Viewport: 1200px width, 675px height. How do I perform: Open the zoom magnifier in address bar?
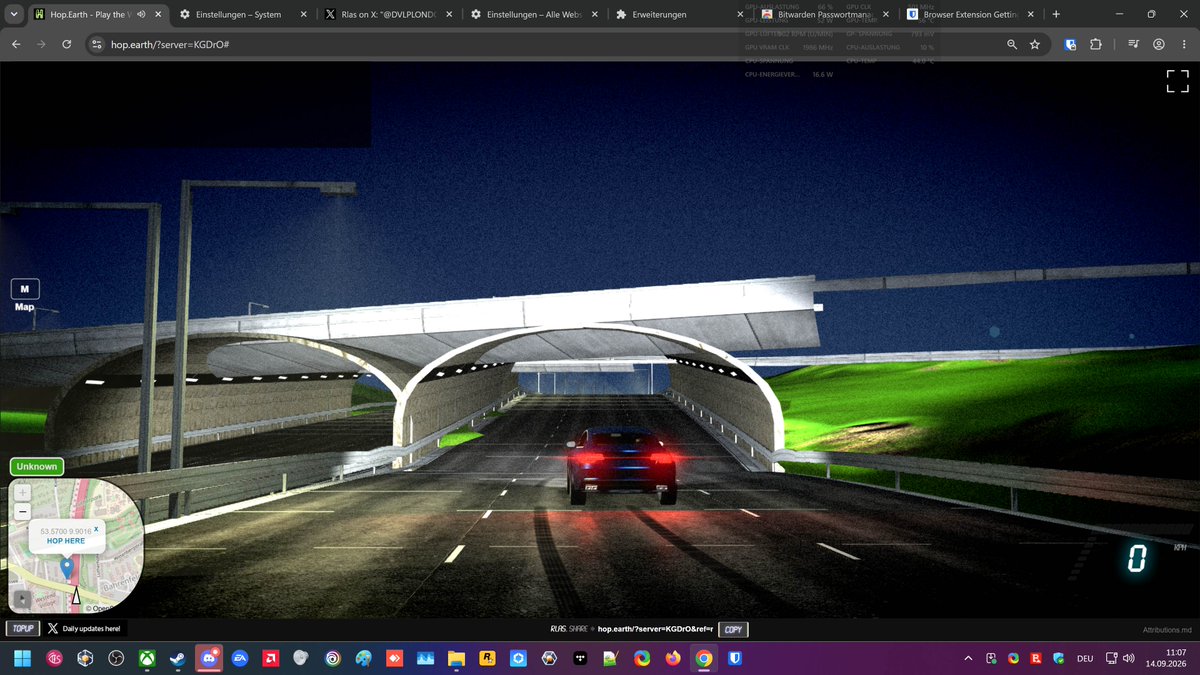point(1012,45)
